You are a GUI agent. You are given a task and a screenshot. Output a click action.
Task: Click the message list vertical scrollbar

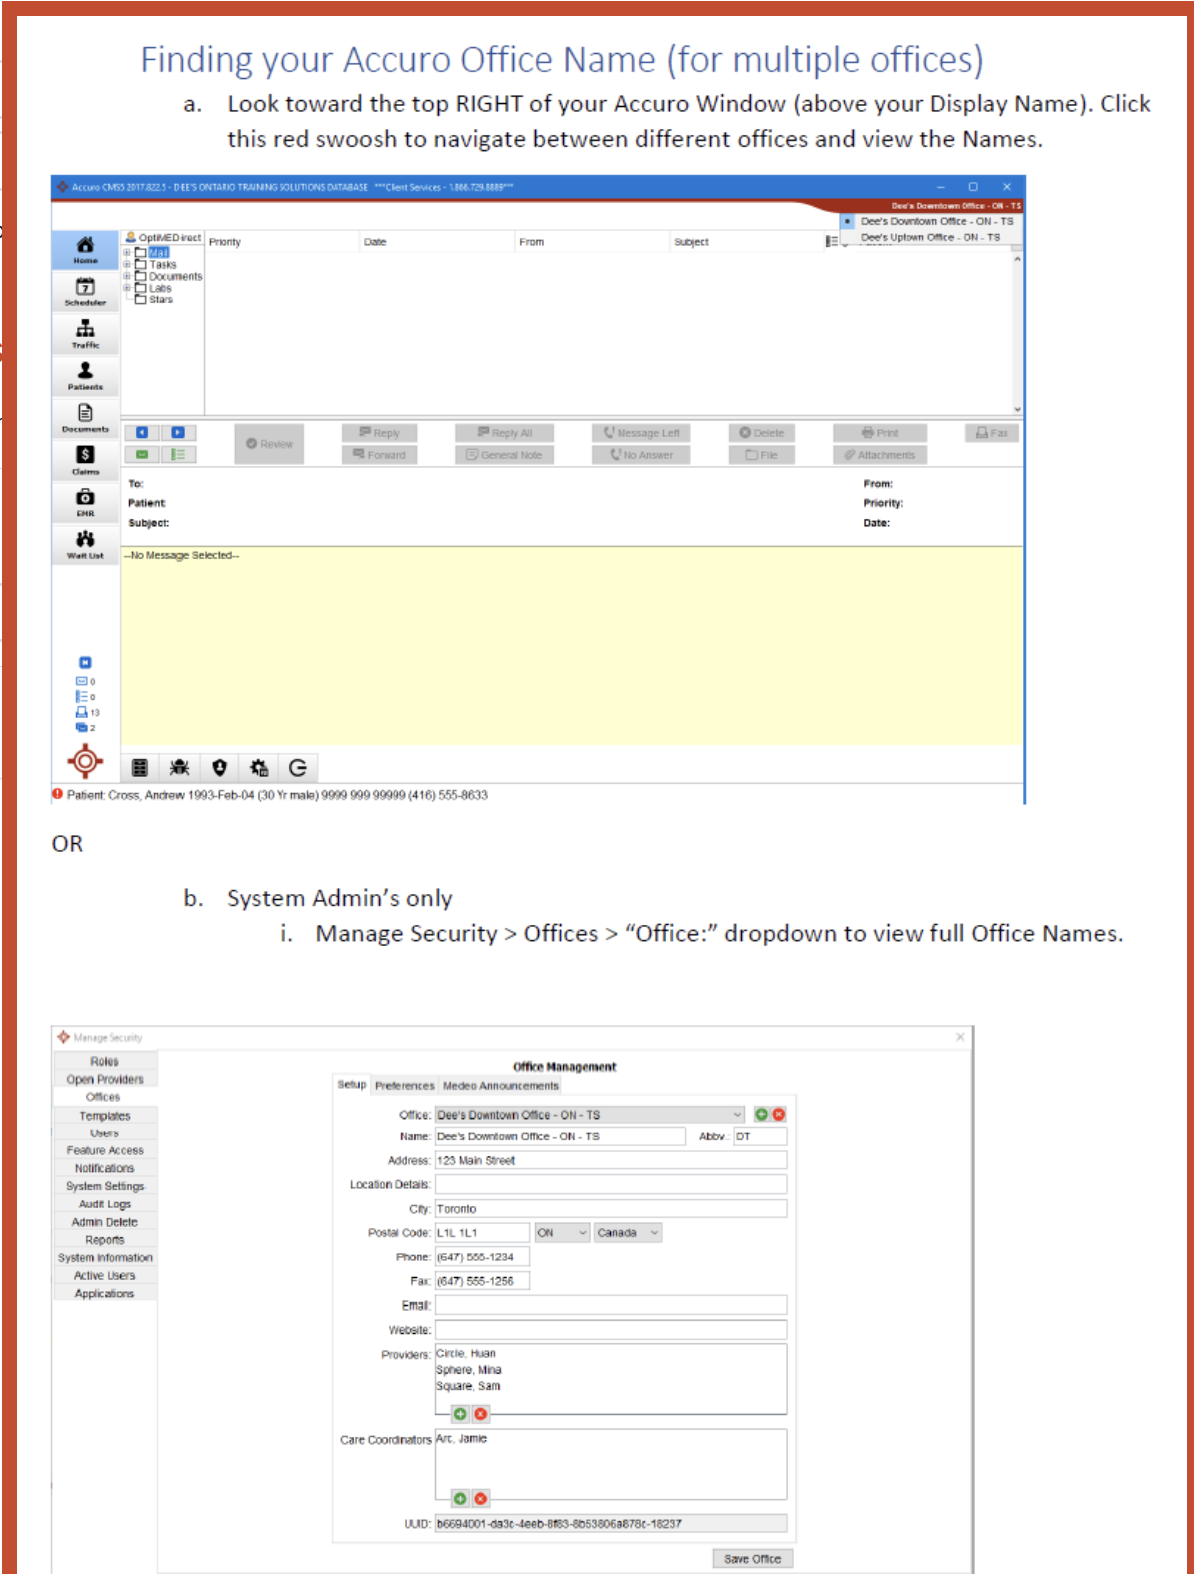tap(1018, 334)
